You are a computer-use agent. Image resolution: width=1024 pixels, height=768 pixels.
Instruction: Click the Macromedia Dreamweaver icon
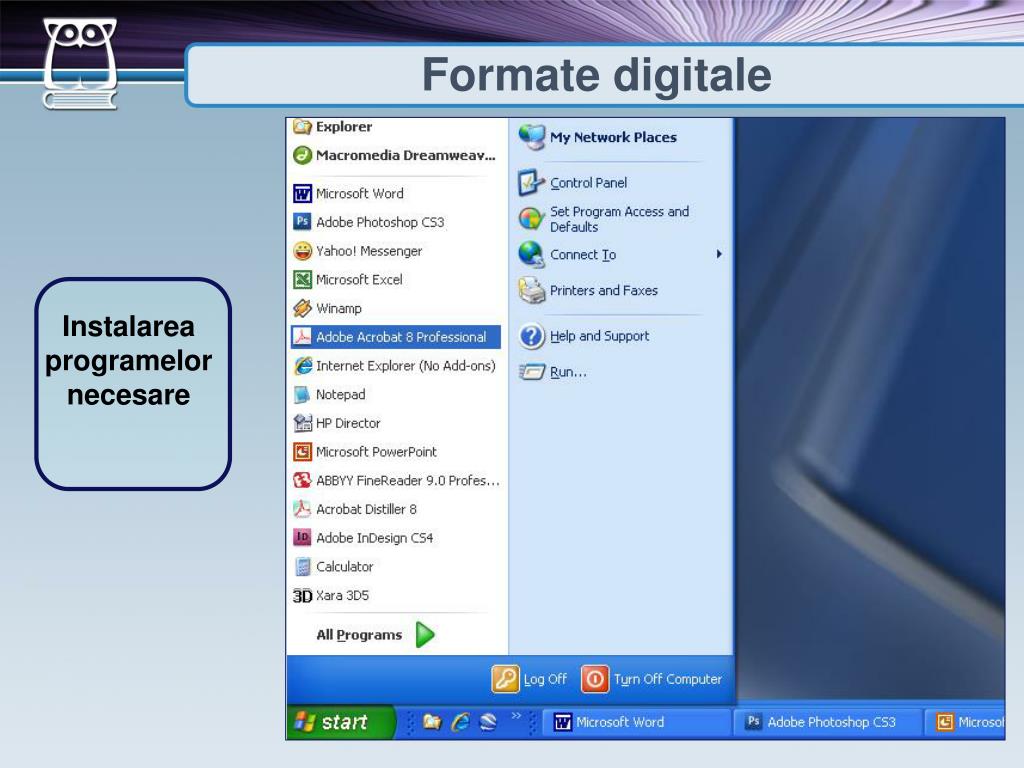click(x=302, y=155)
